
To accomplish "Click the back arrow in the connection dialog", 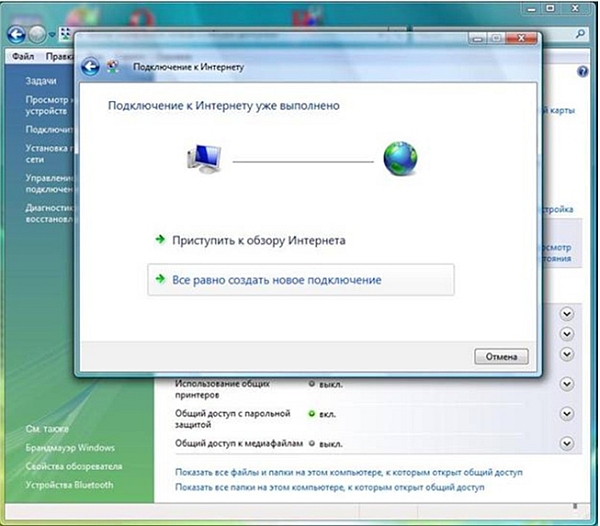I will point(91,67).
